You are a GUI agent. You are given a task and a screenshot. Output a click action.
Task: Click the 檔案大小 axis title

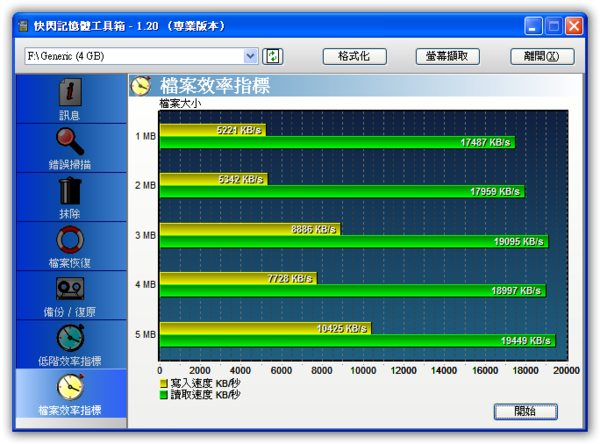tap(180, 103)
